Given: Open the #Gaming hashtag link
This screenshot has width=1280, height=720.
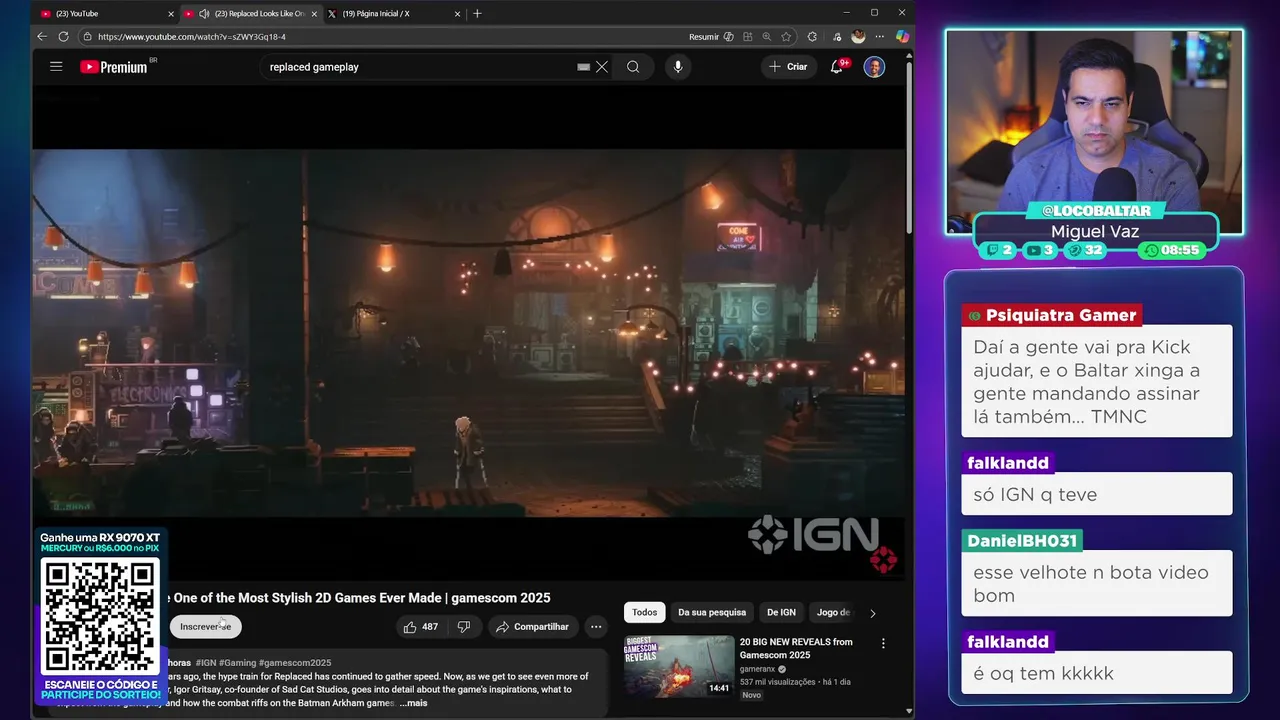Looking at the screenshot, I should pos(237,663).
